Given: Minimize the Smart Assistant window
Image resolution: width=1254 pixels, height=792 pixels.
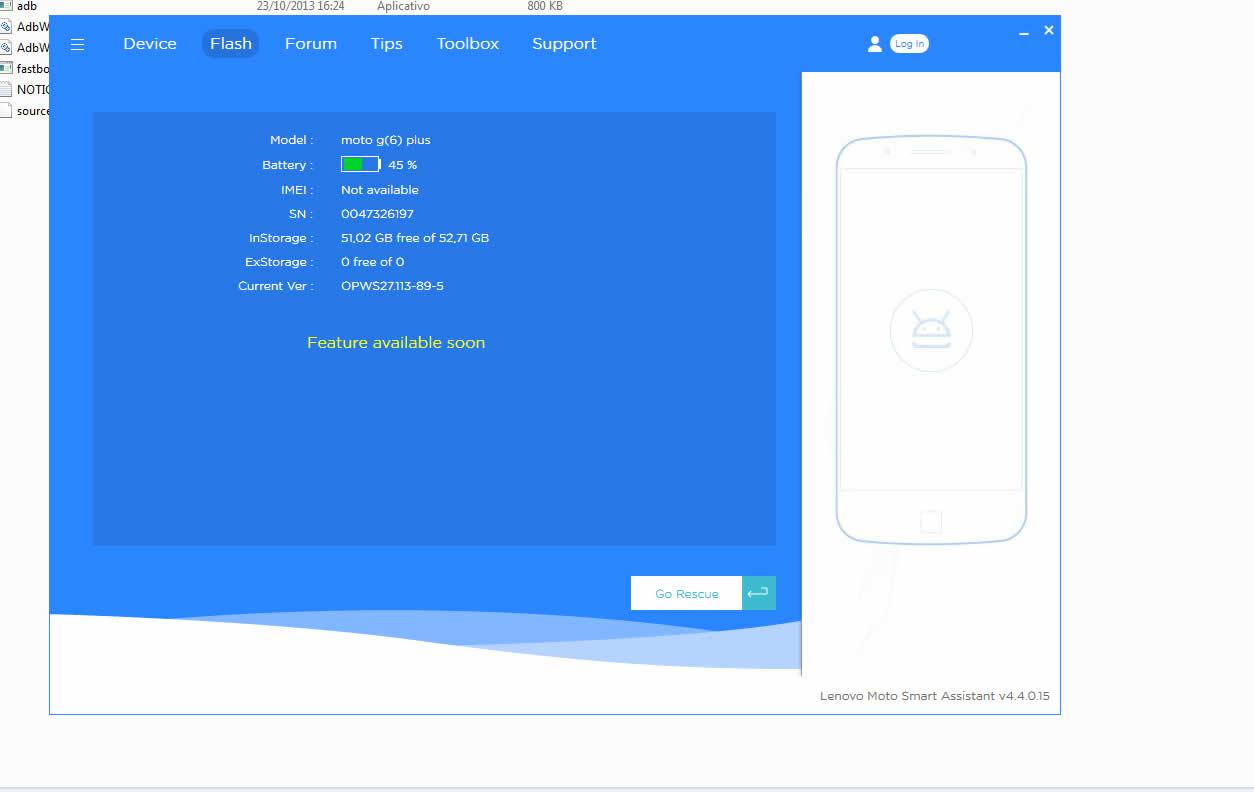Looking at the screenshot, I should (1024, 33).
